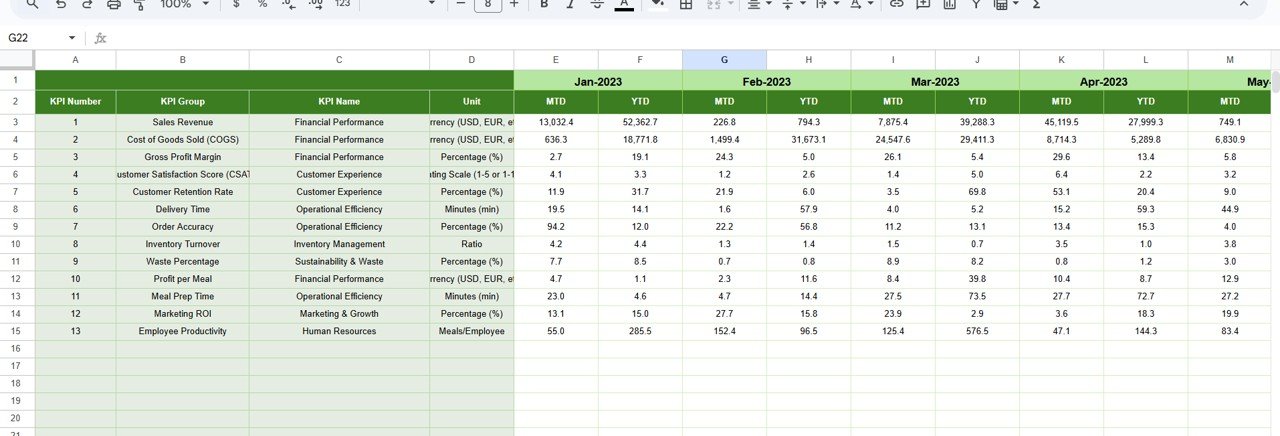Click the undo icon in toolbar
1280x436 pixels.
point(61,5)
